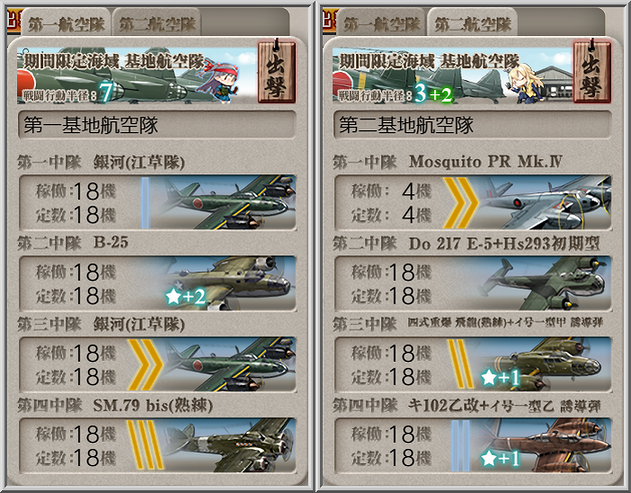Switch to 第一航空隊 tab in right panel

point(382,25)
